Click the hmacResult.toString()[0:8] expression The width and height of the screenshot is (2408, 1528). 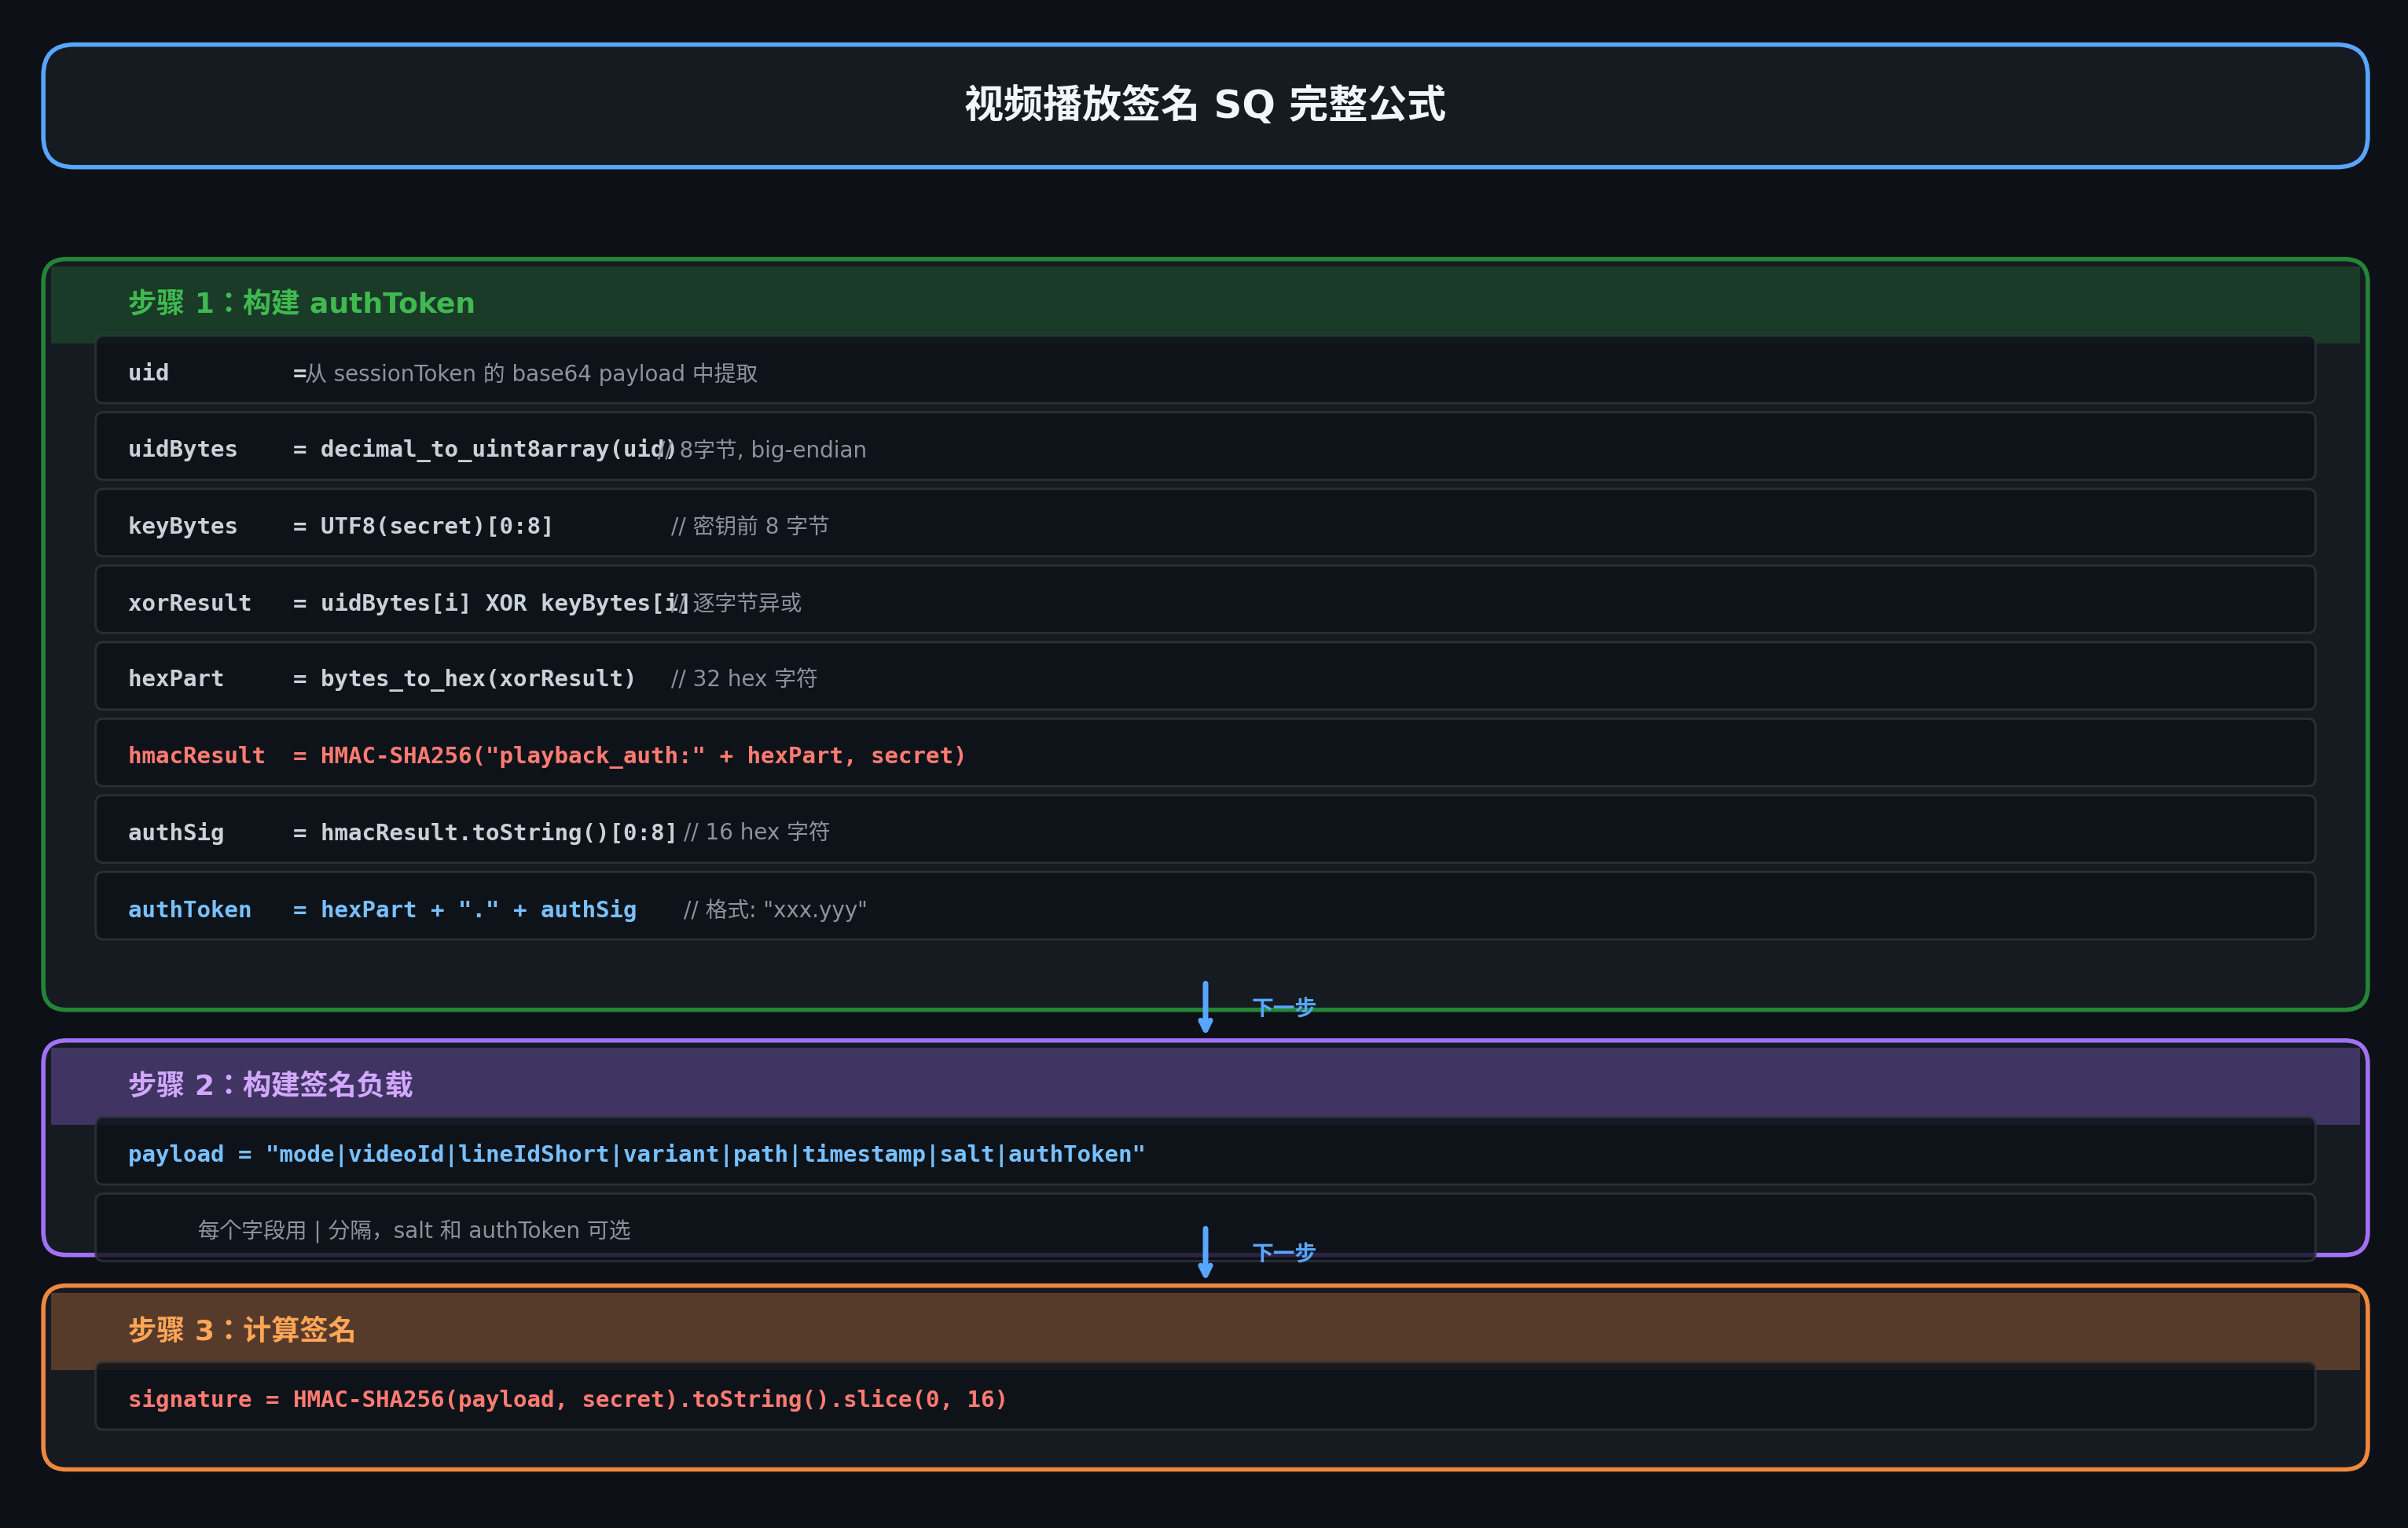pyautogui.click(x=499, y=832)
